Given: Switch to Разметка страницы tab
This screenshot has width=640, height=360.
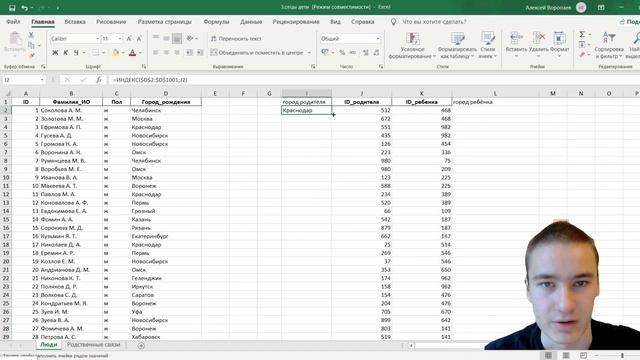Looking at the screenshot, I should pyautogui.click(x=164, y=22).
